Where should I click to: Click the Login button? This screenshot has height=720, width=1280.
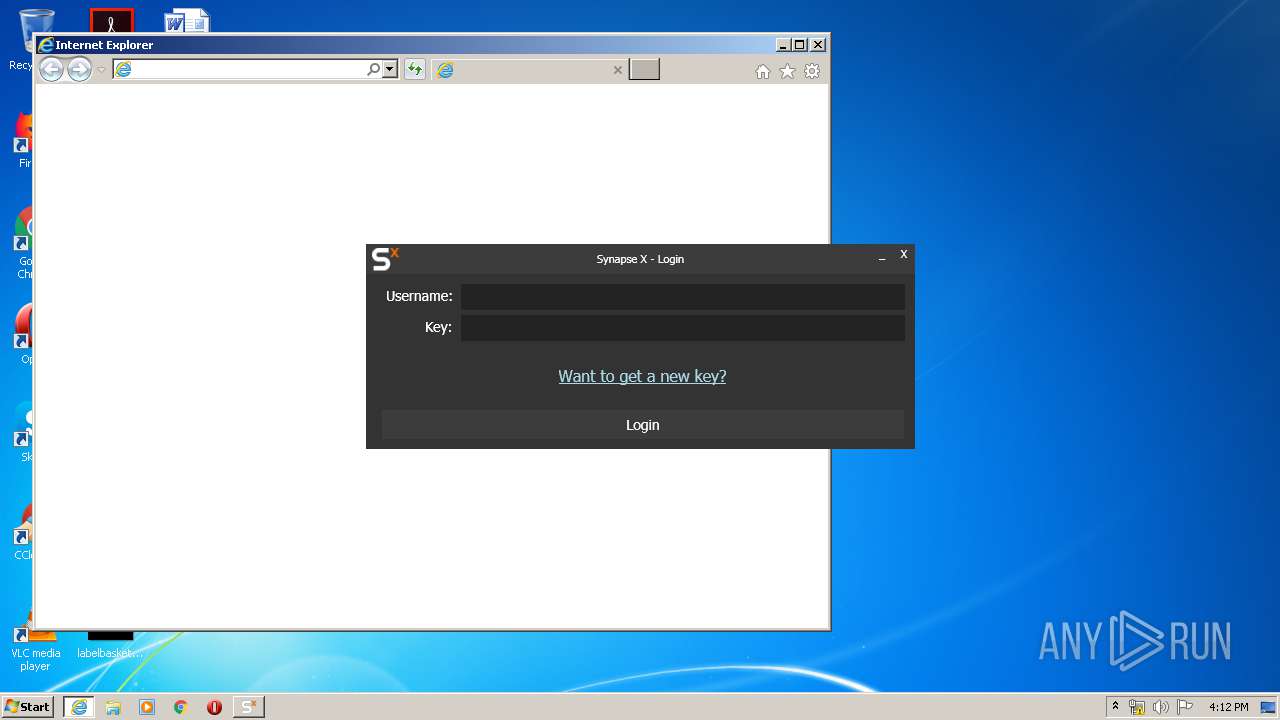pos(643,425)
